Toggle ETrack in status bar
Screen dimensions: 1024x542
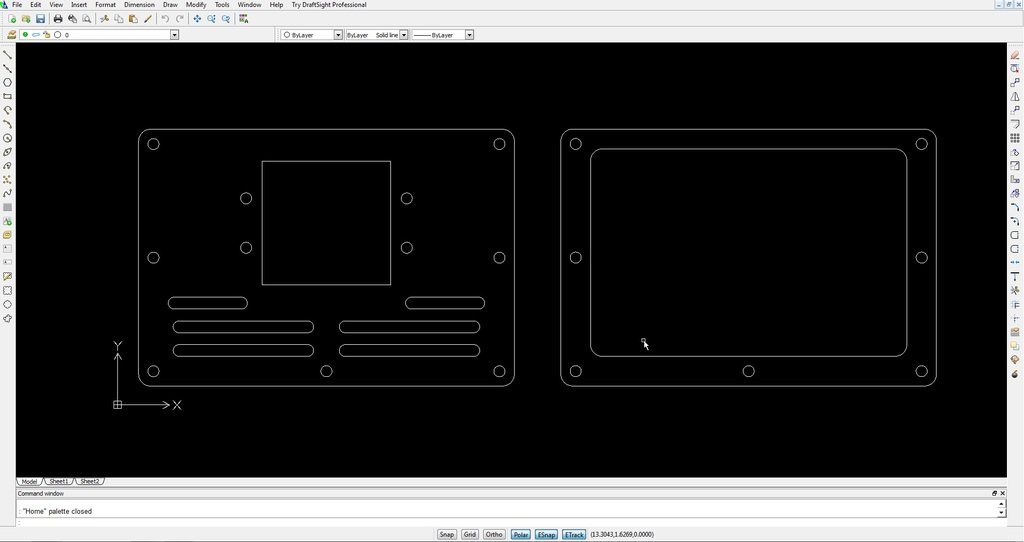[x=573, y=534]
